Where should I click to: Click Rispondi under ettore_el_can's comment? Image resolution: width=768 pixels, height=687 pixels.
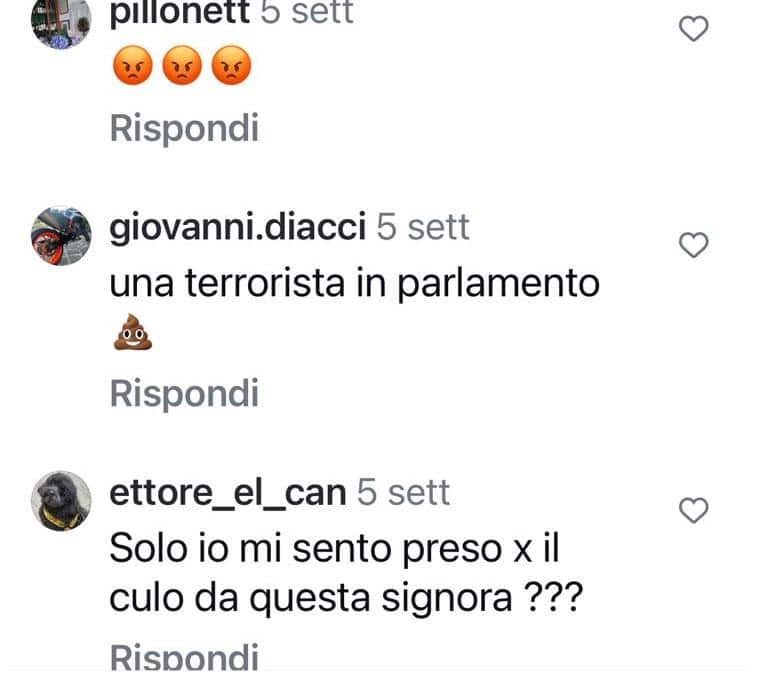184,656
